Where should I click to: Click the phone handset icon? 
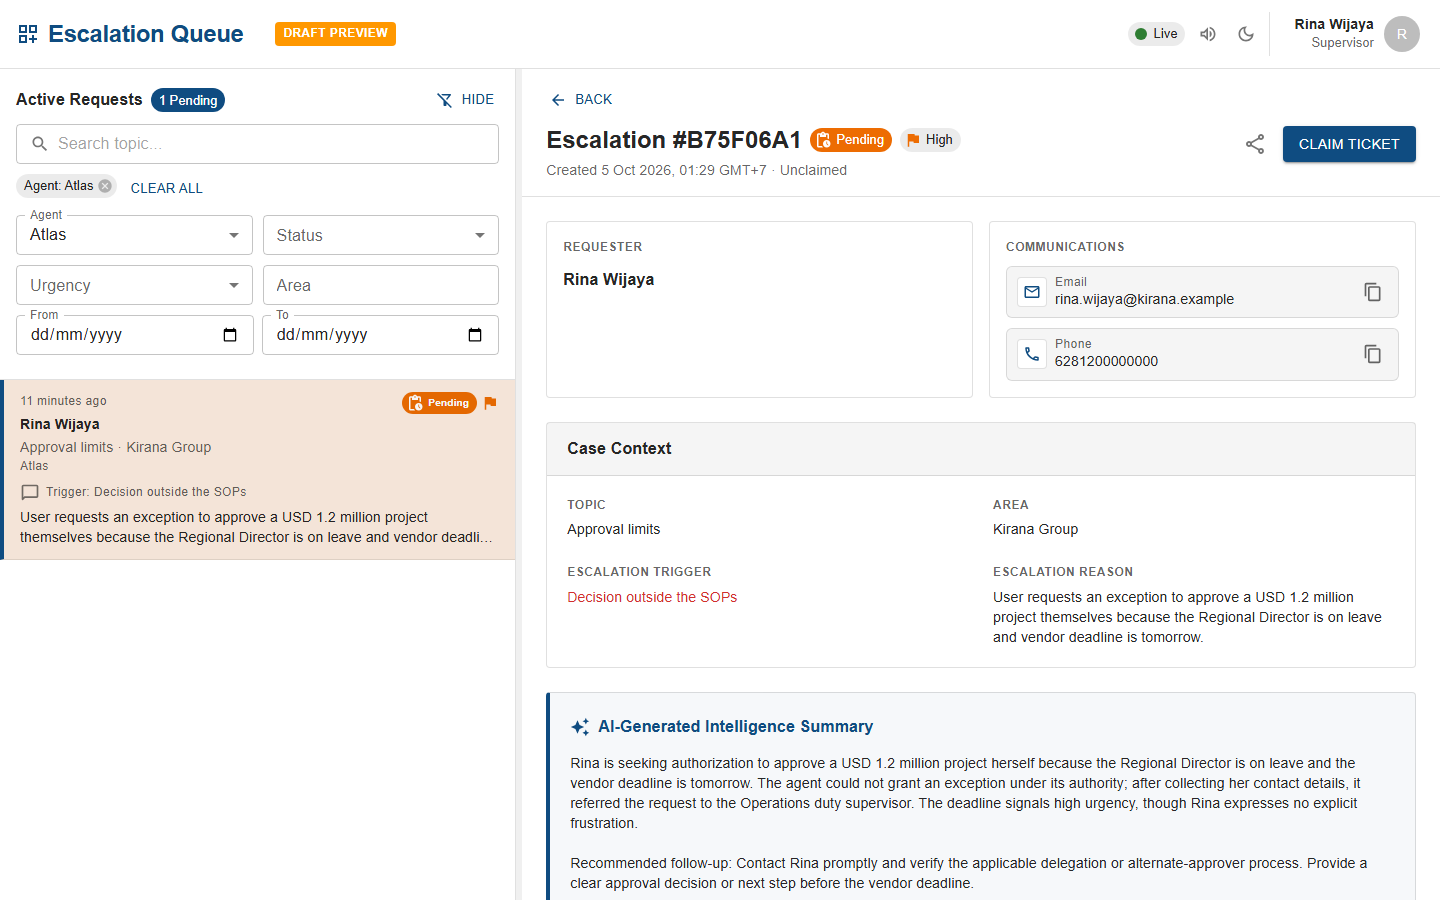coord(1032,354)
